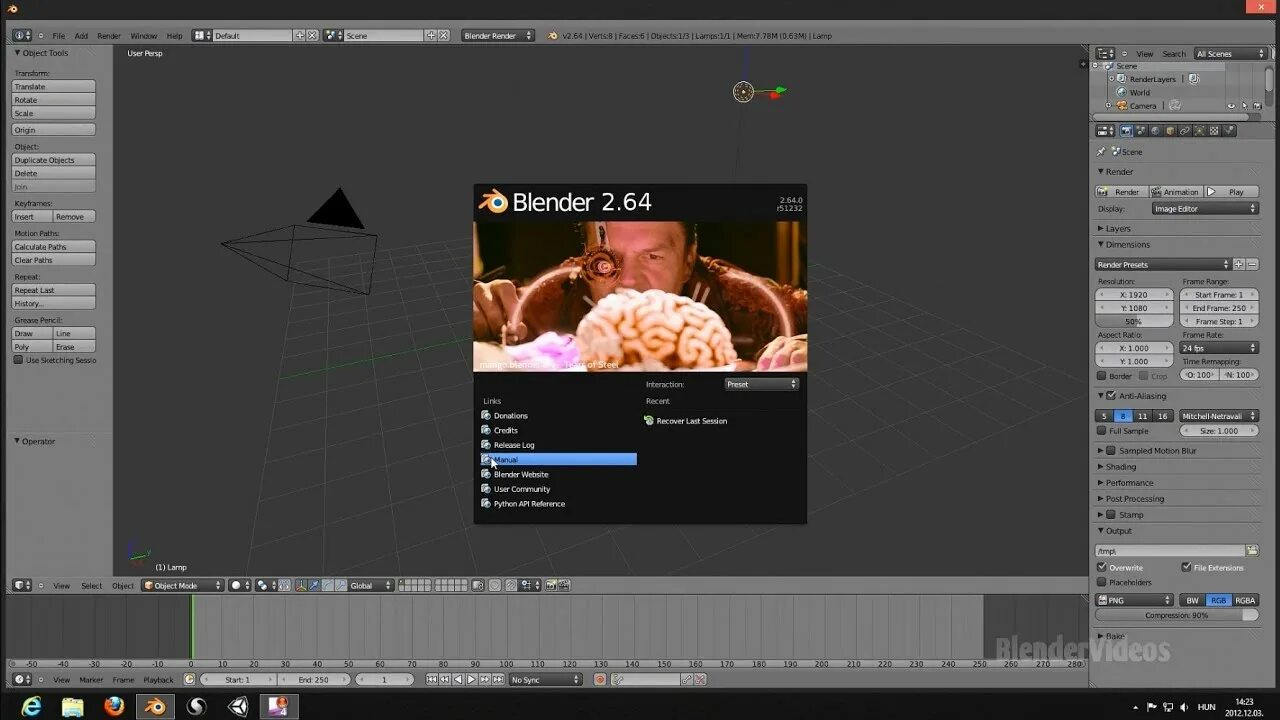
Task: Open the Blender Render engine dropdown
Action: (498, 35)
